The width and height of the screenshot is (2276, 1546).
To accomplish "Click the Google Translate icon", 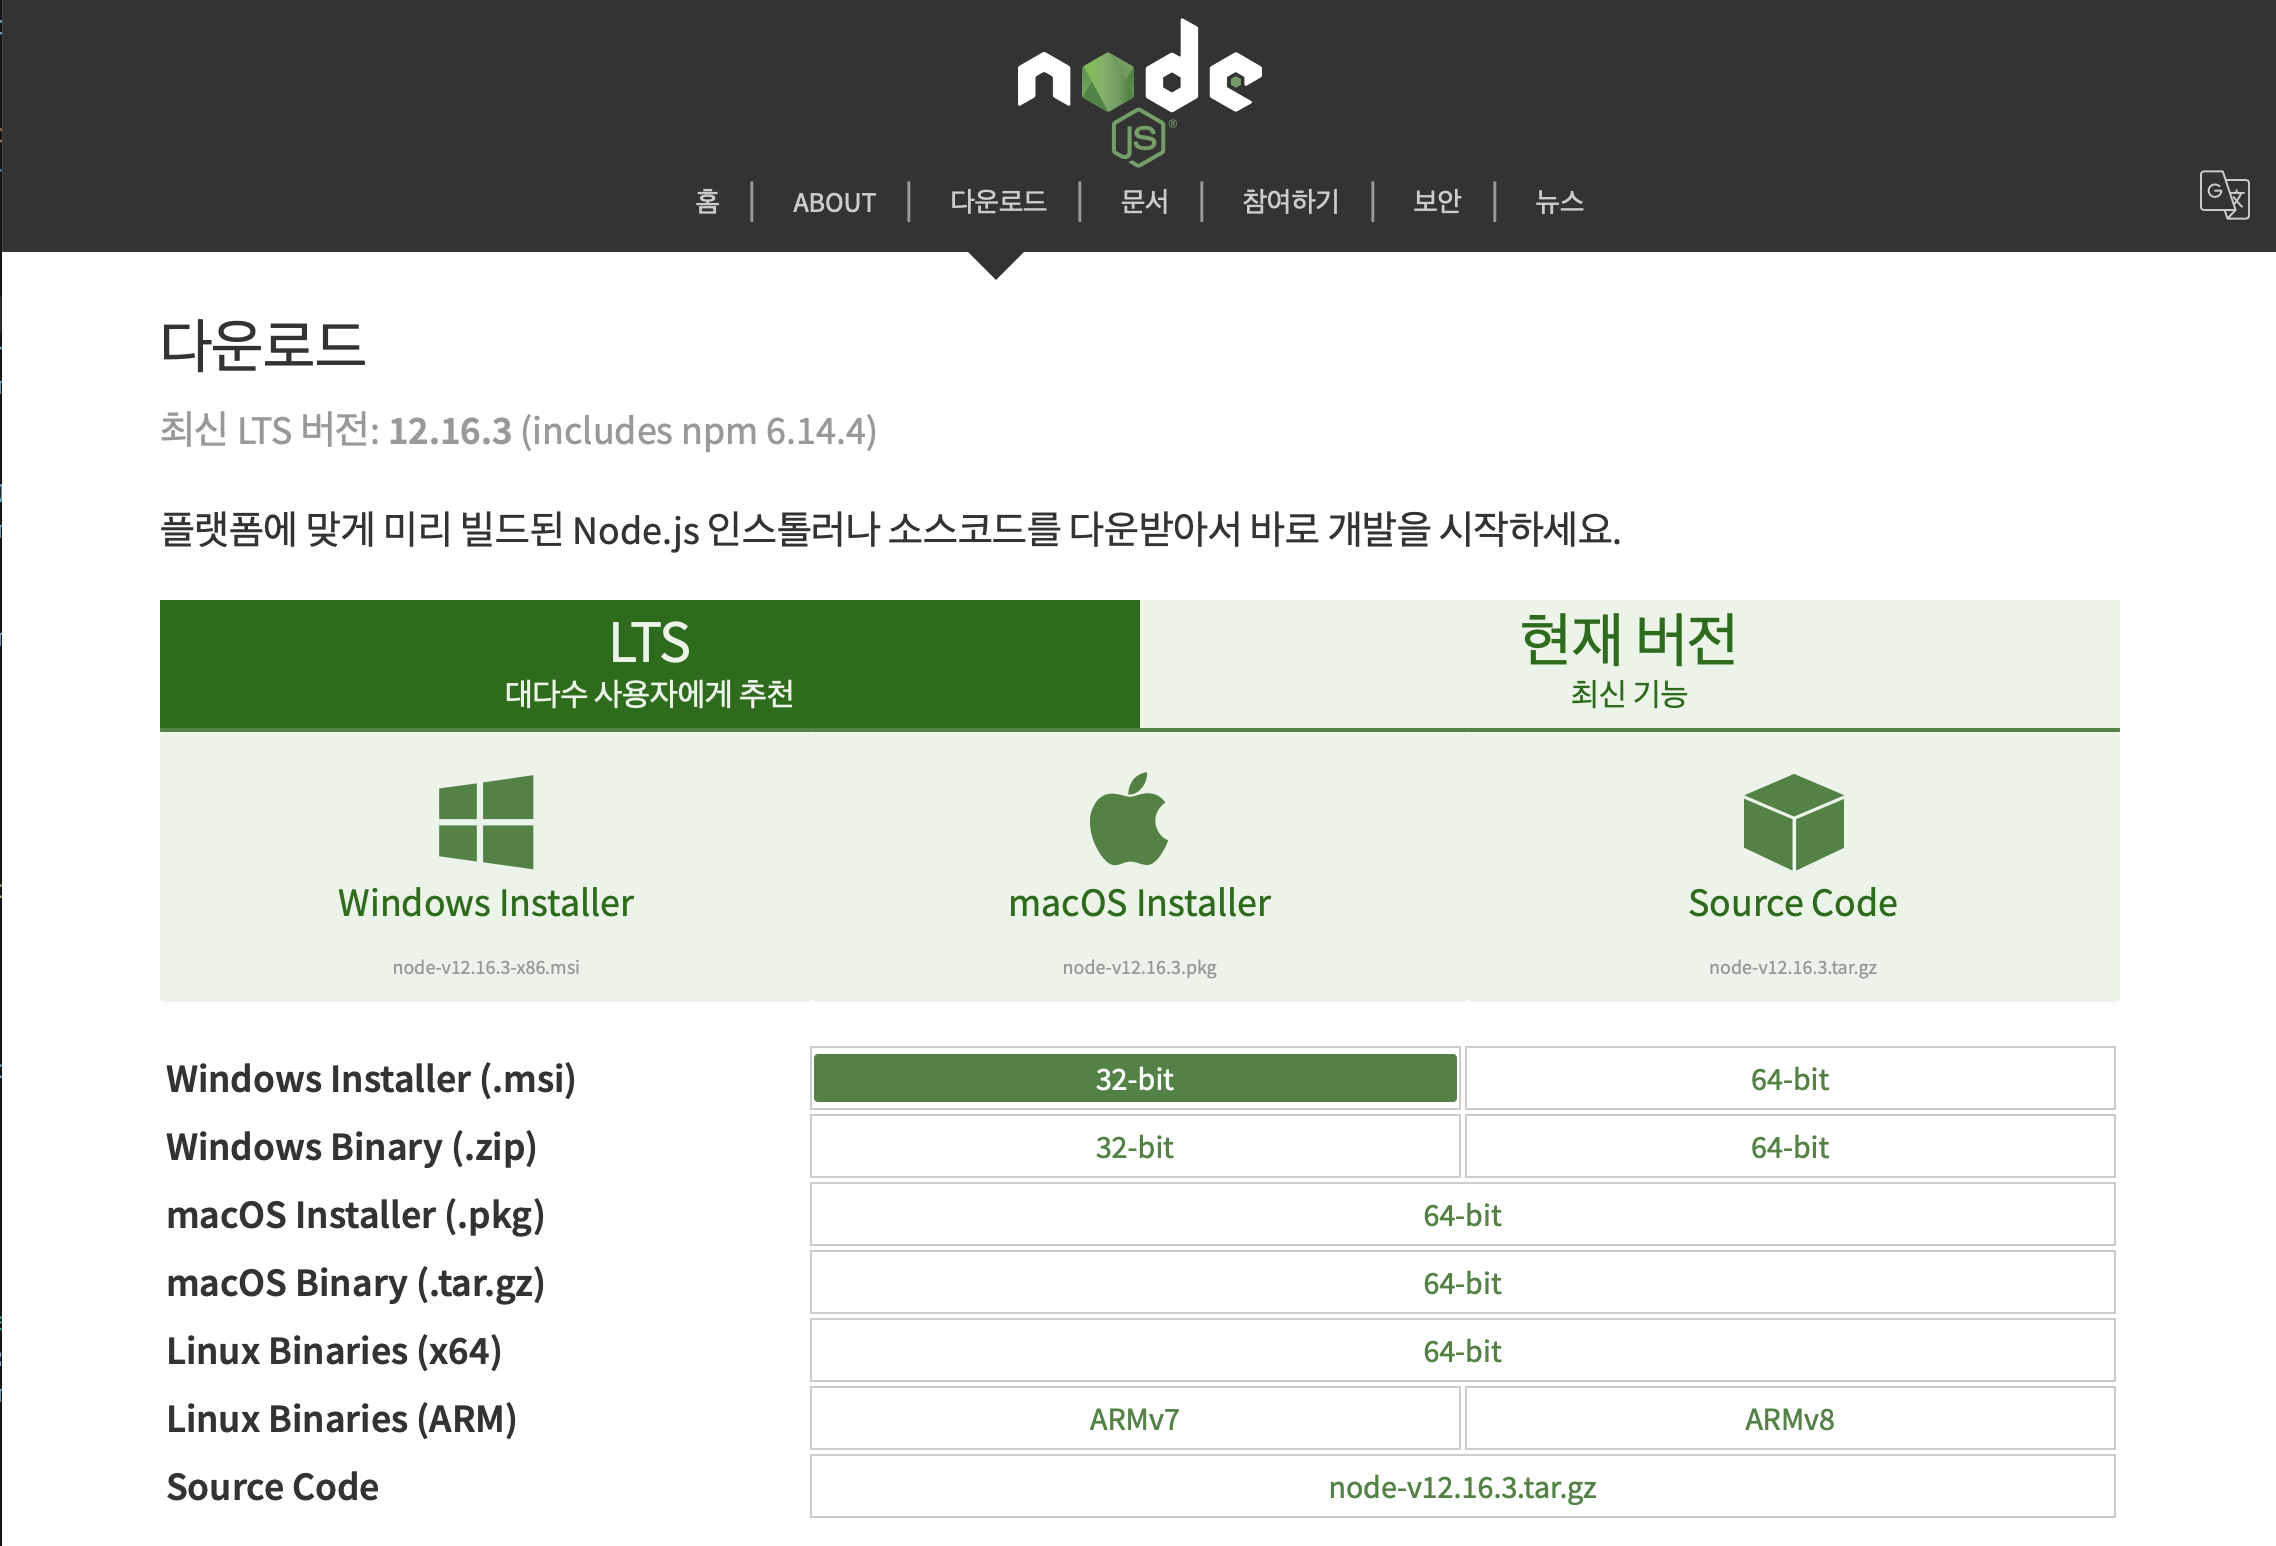I will coord(2223,195).
